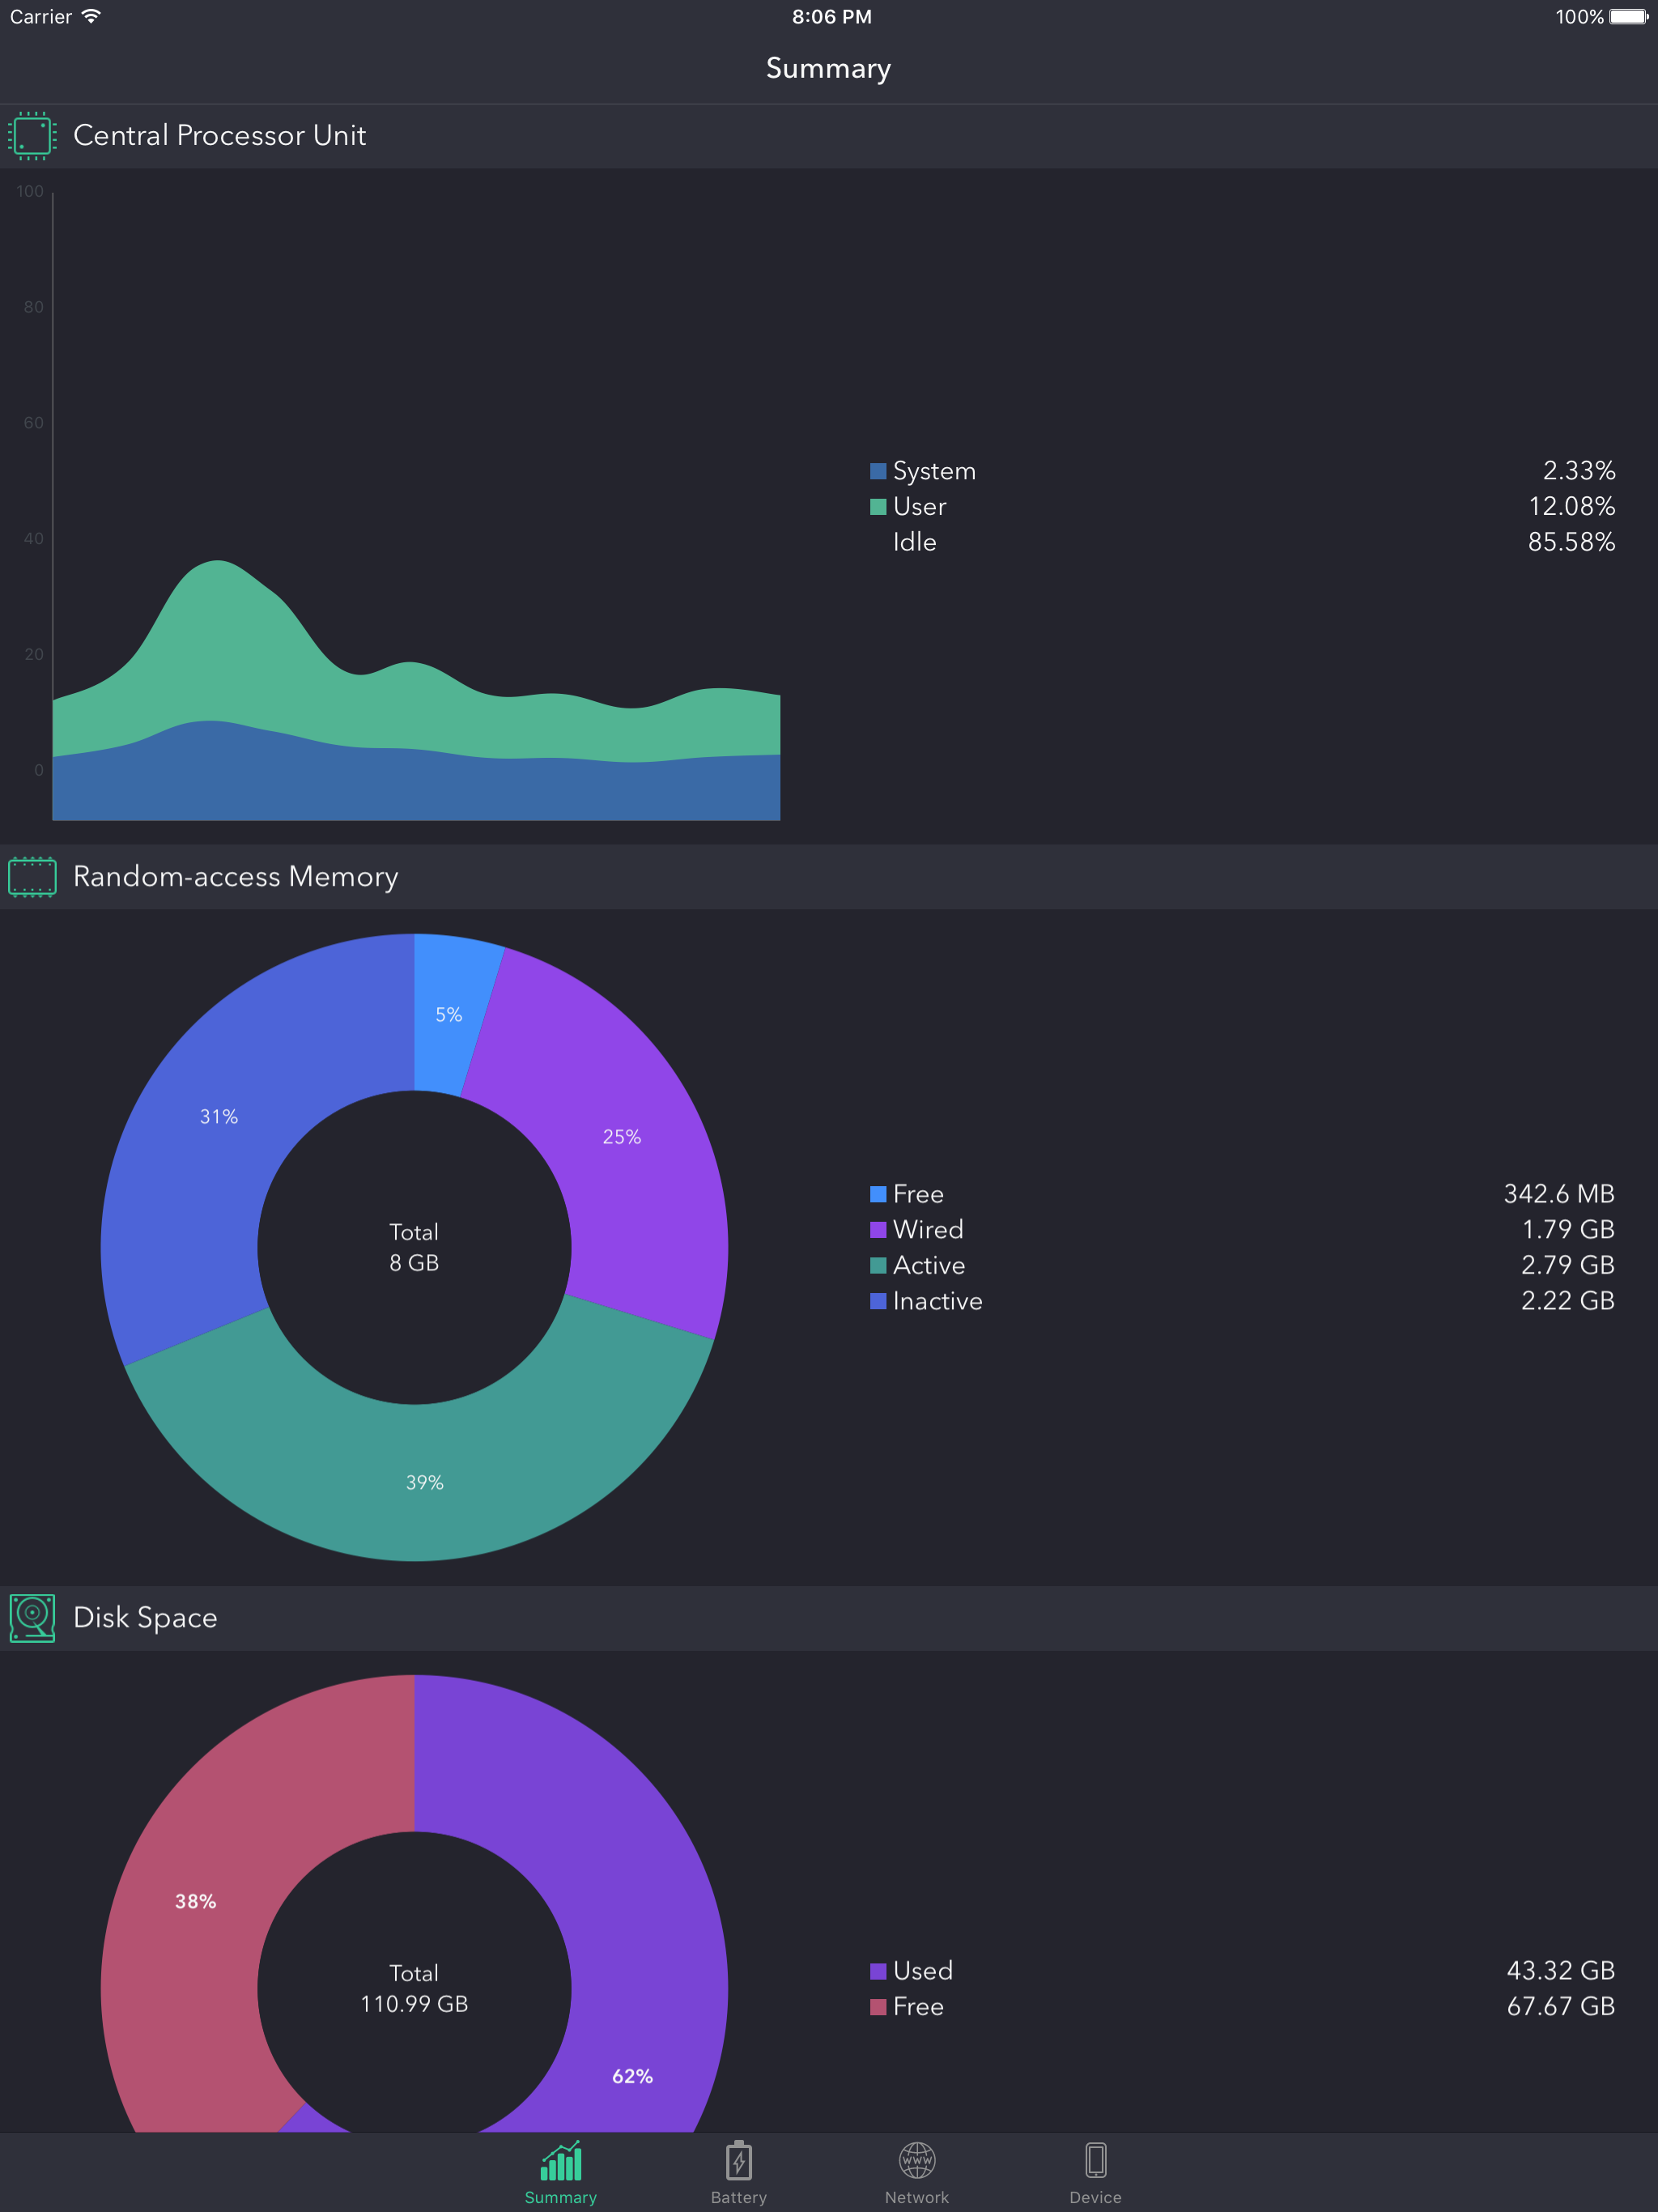
Task: Click the 85.58% idle value
Action: (1572, 542)
